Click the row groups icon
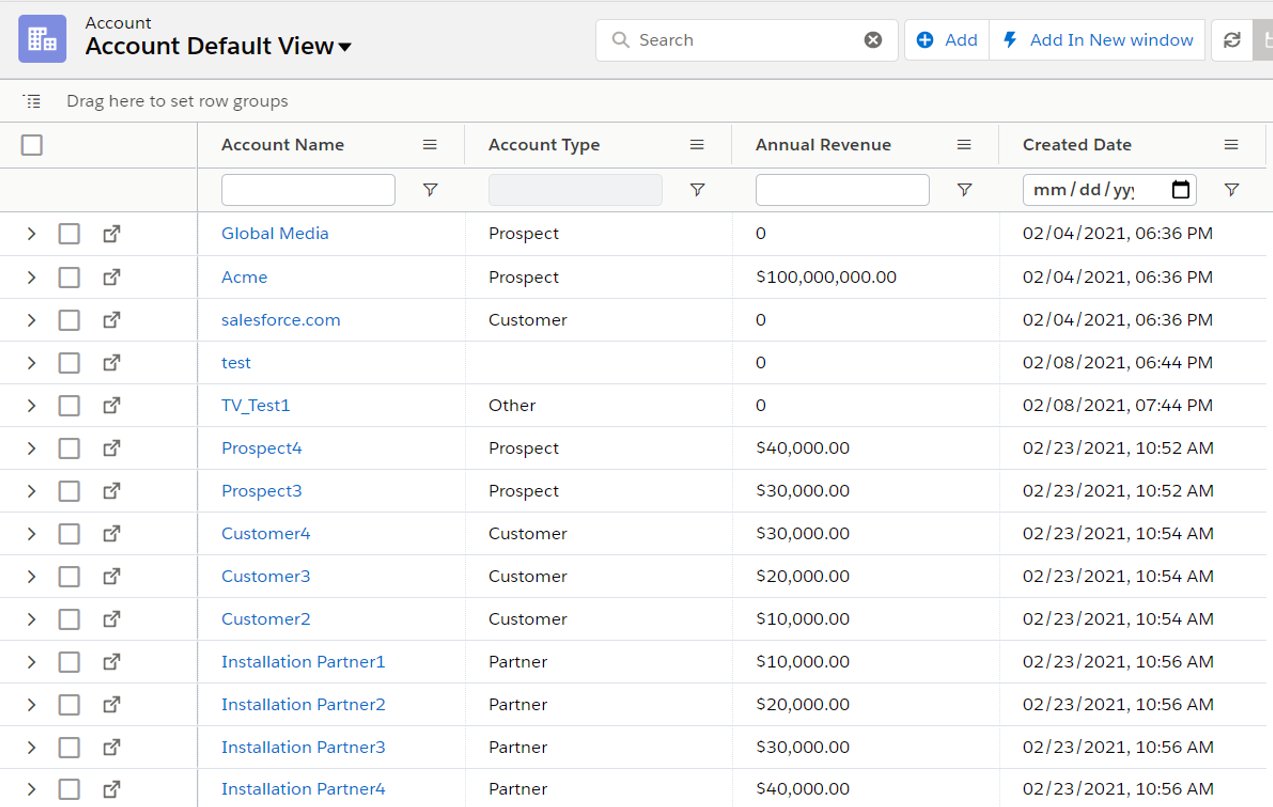 (32, 101)
